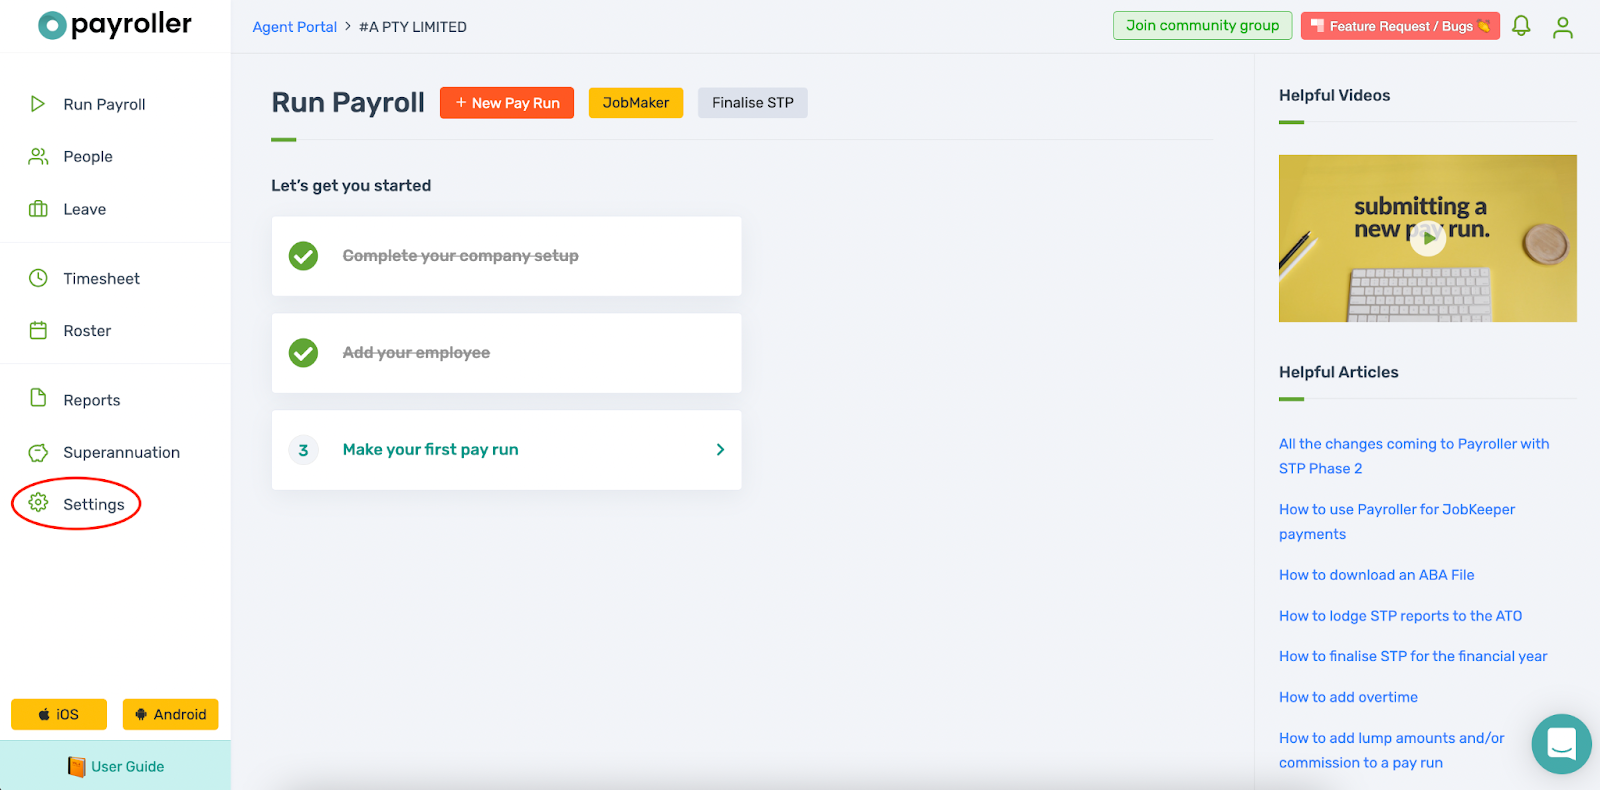1600x790 pixels.
Task: Open How to add overtime article
Action: [1348, 697]
